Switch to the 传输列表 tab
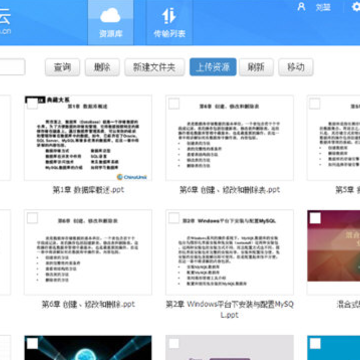This screenshot has height=360, width=360. point(169,22)
